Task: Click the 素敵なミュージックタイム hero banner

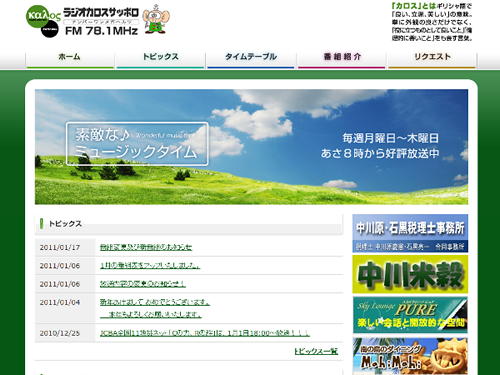Action: click(x=251, y=147)
